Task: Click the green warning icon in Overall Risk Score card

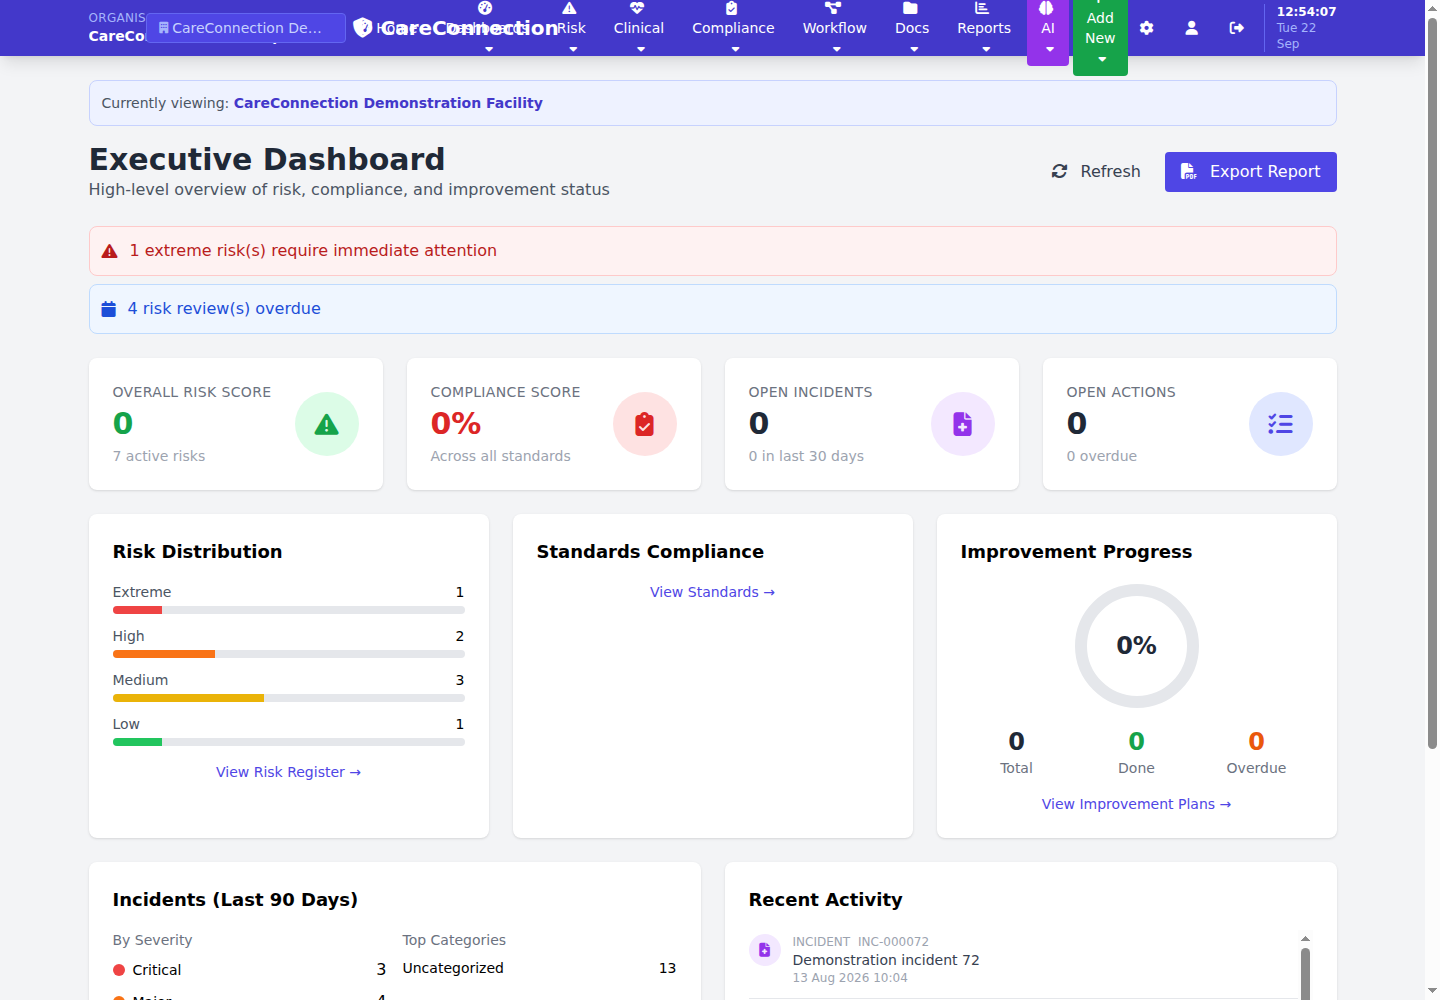Action: coord(327,424)
